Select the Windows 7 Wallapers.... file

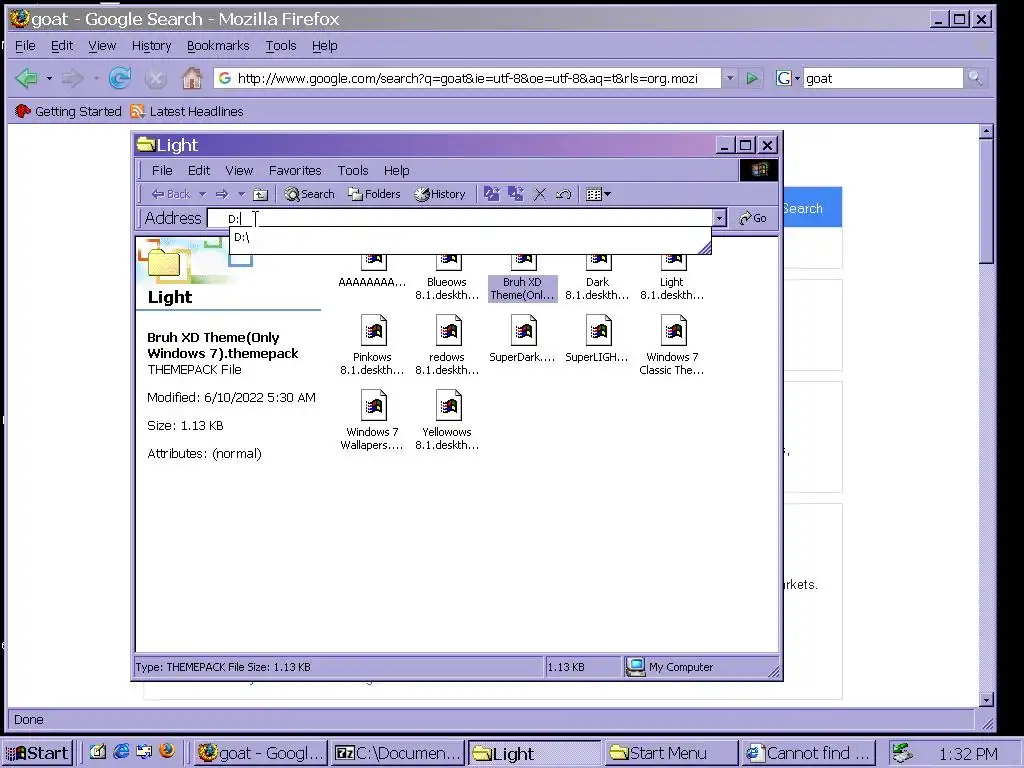coord(372,420)
